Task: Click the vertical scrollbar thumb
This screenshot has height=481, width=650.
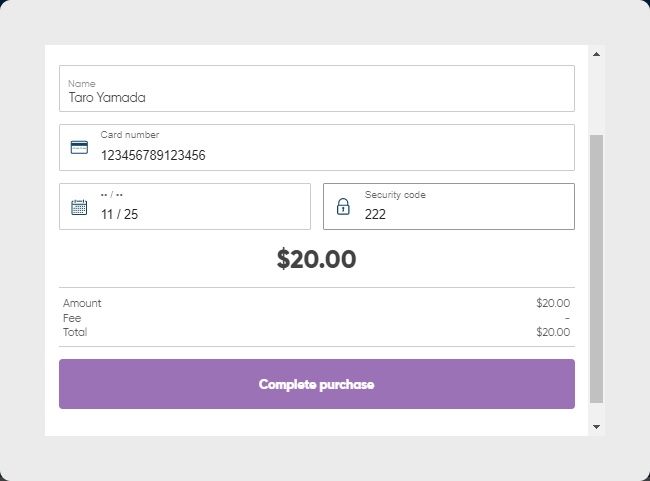Action: pyautogui.click(x=597, y=270)
